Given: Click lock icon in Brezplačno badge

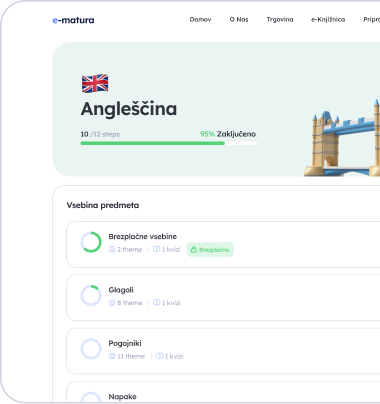Looking at the screenshot, I should pyautogui.click(x=193, y=250).
